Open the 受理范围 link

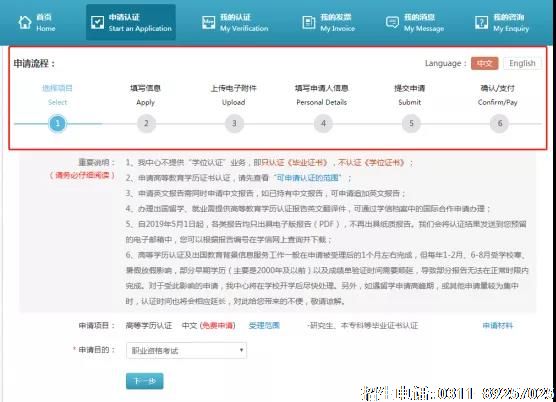(264, 325)
